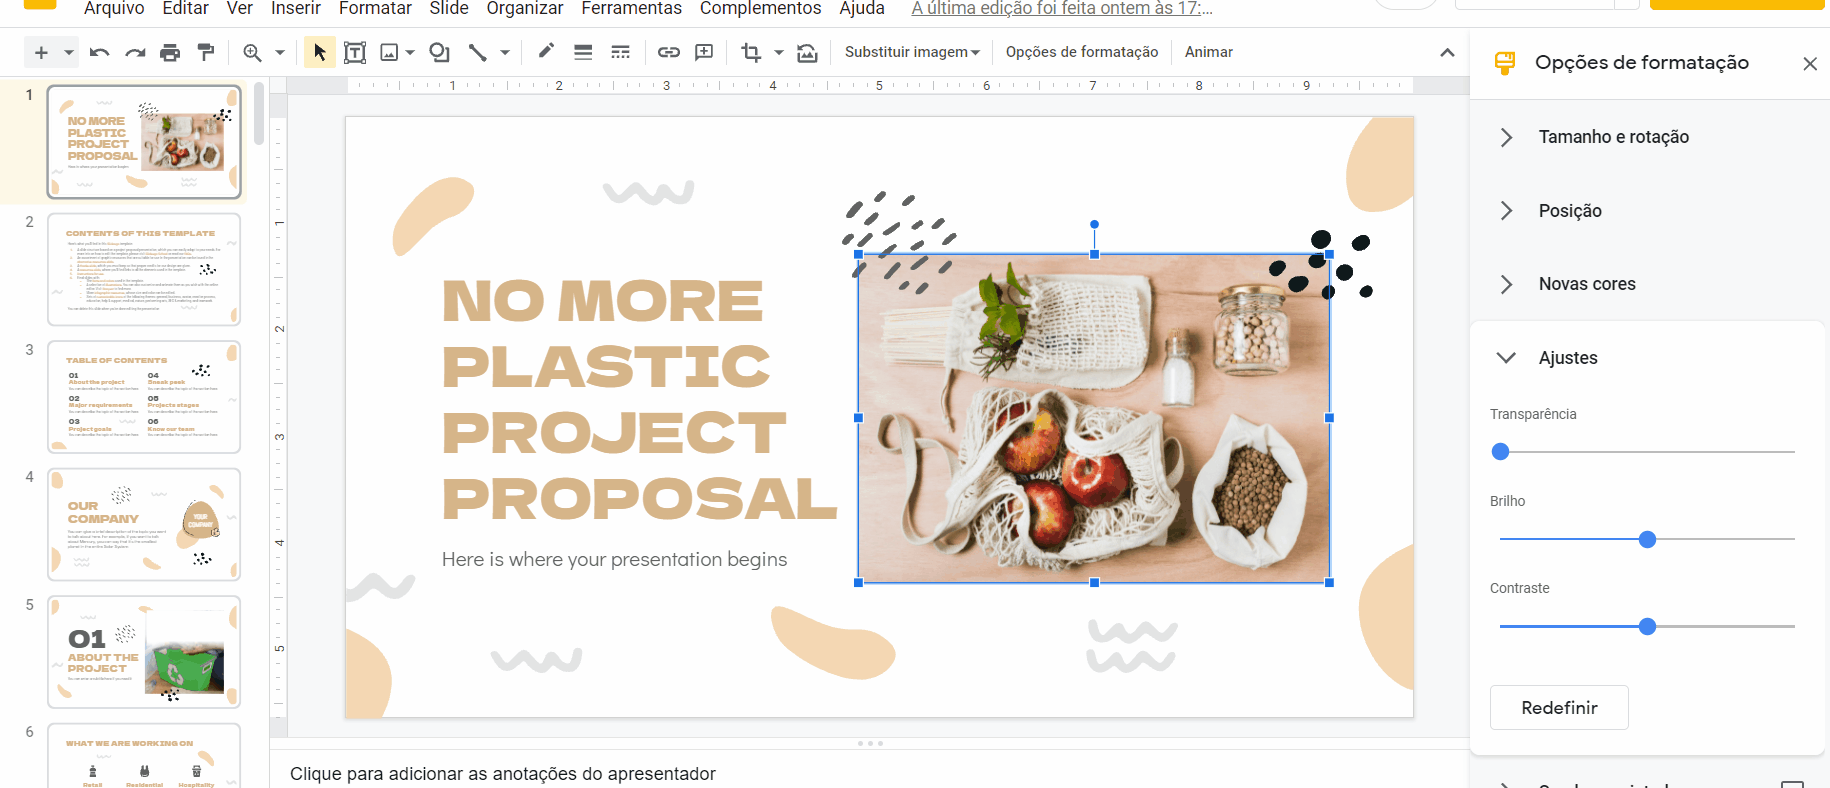This screenshot has height=788, width=1830.
Task: Click the Redefinir button
Action: (x=1559, y=708)
